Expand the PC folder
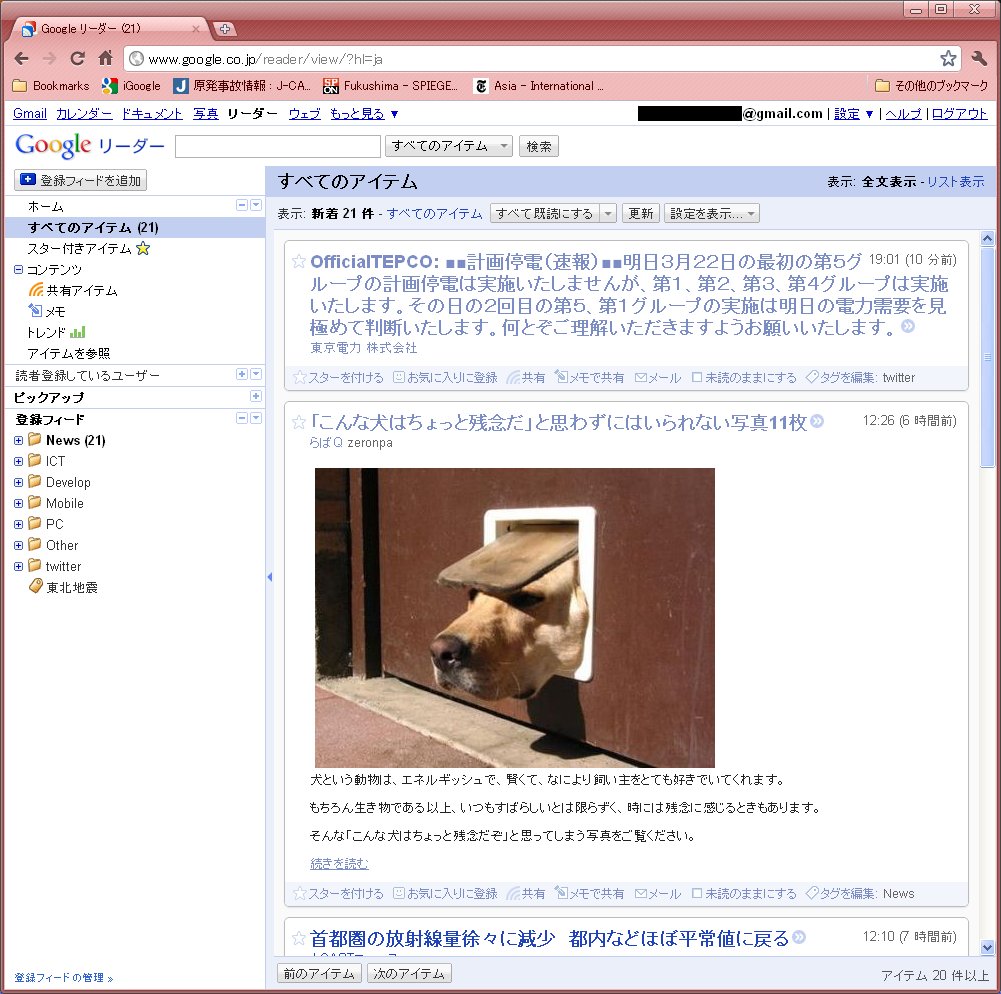 (19, 524)
